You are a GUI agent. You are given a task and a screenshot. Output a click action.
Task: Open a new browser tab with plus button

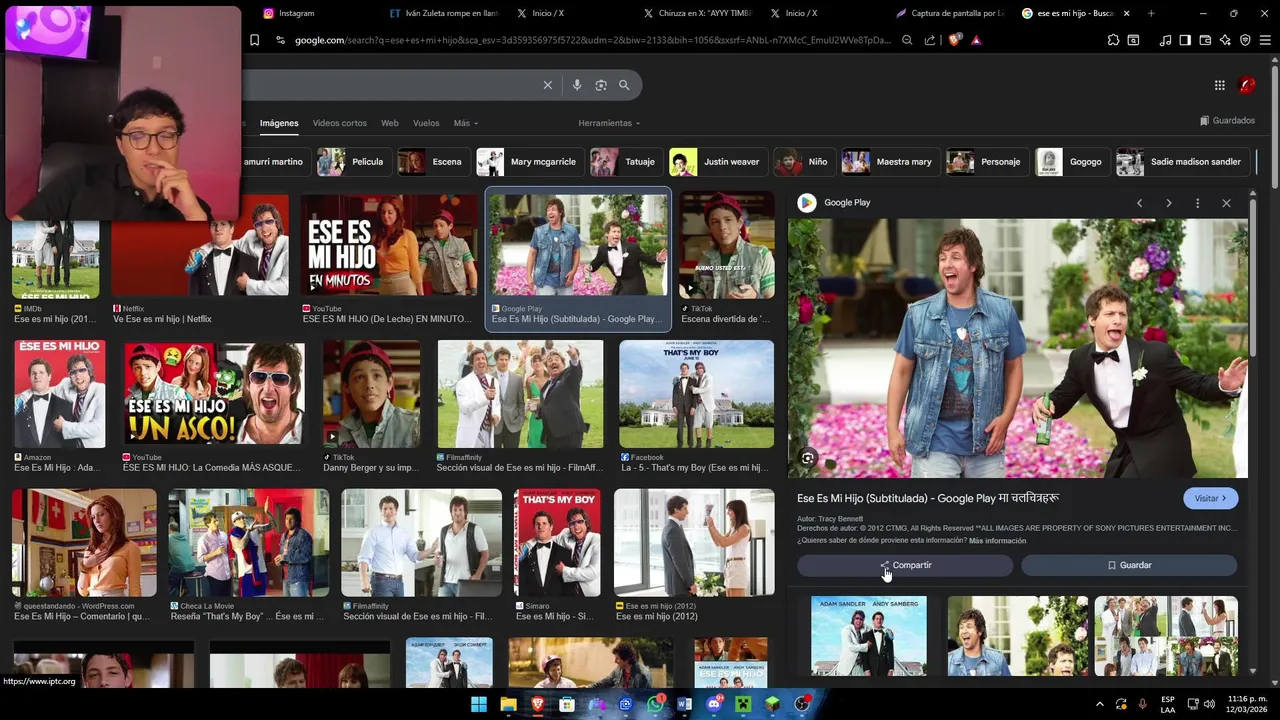pos(1151,13)
